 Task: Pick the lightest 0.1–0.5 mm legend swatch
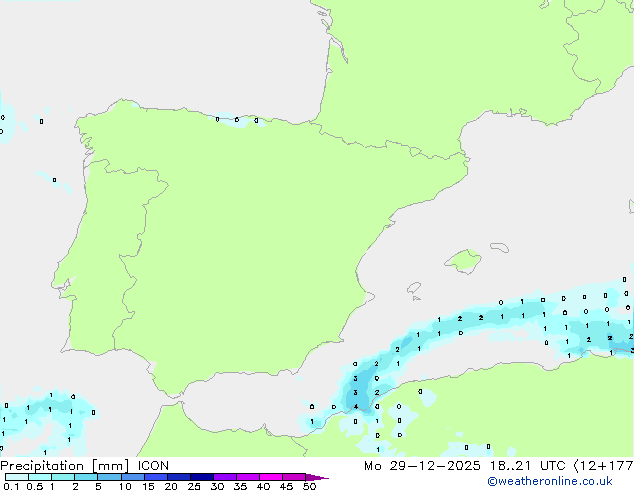(17, 477)
